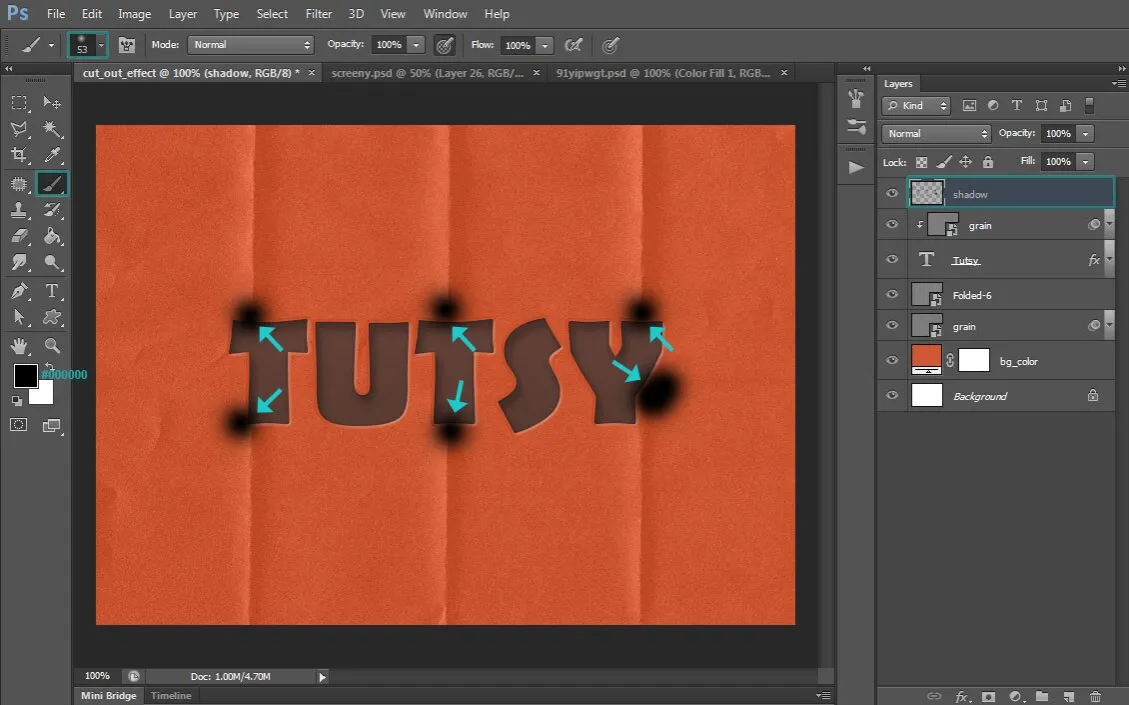This screenshot has width=1129, height=705.
Task: Open the Timeline panel tab
Action: (x=171, y=696)
